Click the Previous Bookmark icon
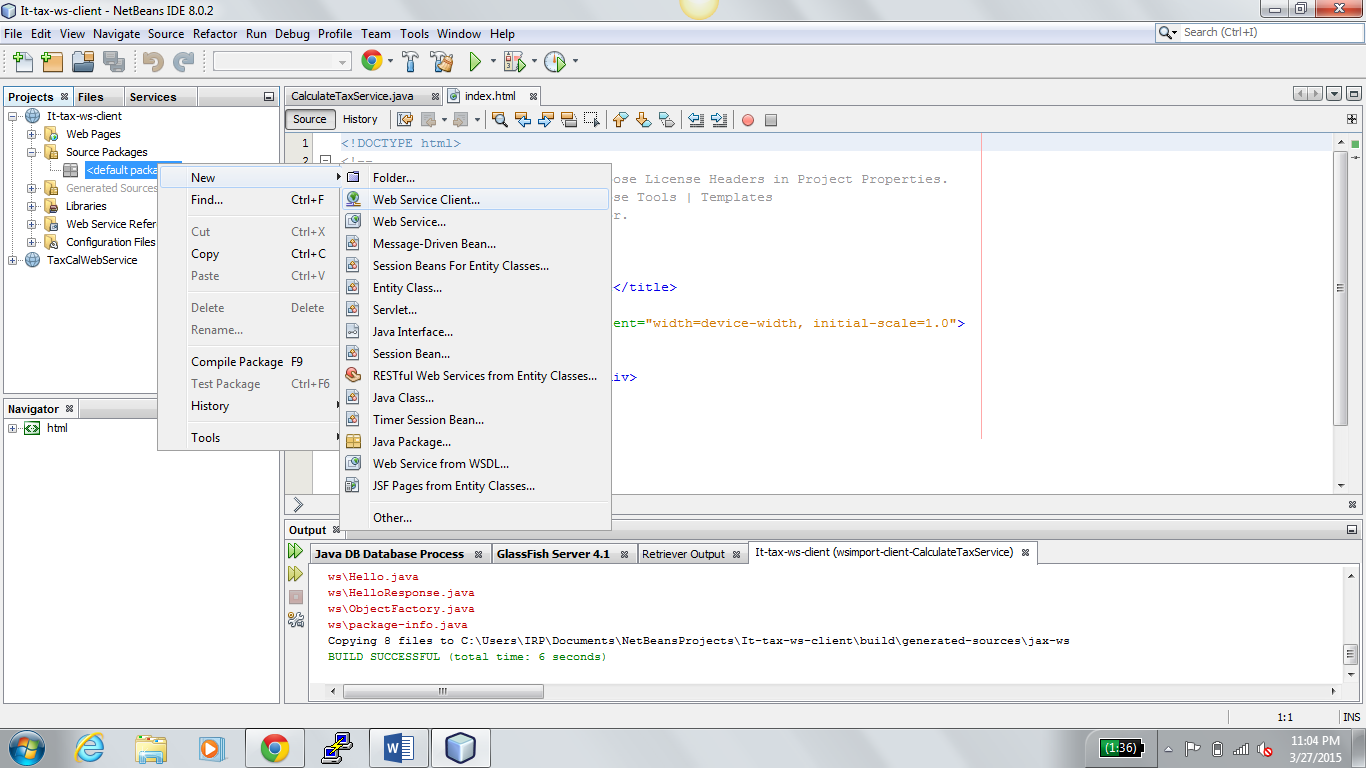The height and width of the screenshot is (768, 1366). click(x=620, y=120)
